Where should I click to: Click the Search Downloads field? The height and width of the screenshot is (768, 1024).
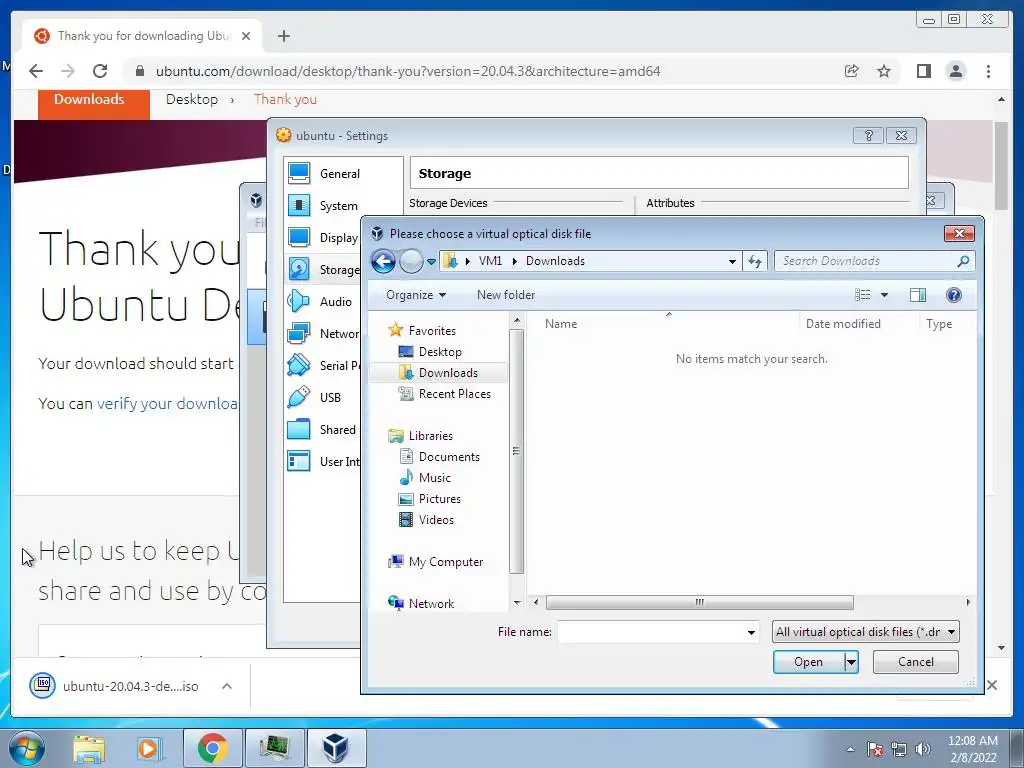pyautogui.click(x=874, y=261)
